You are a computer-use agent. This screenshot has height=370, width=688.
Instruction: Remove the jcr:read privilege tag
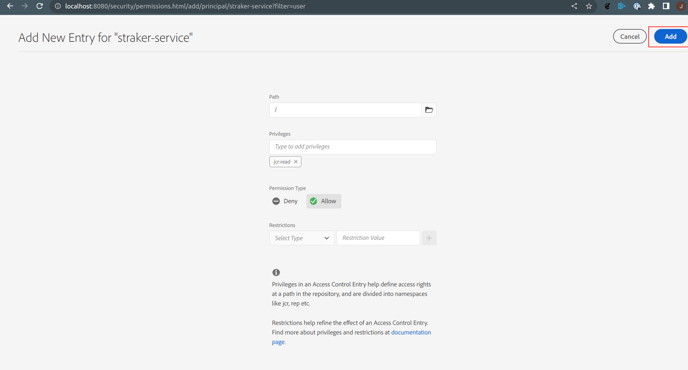coord(296,162)
